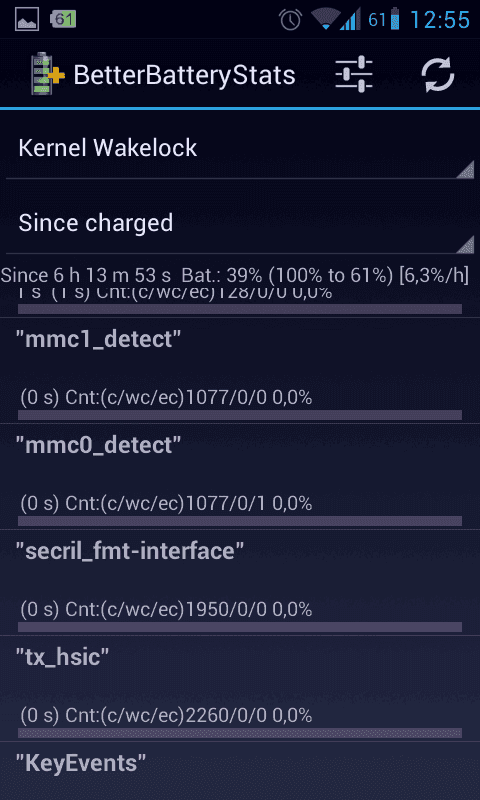
Task: Select the "mmc0_detect" wakelock entry
Action: [240, 477]
